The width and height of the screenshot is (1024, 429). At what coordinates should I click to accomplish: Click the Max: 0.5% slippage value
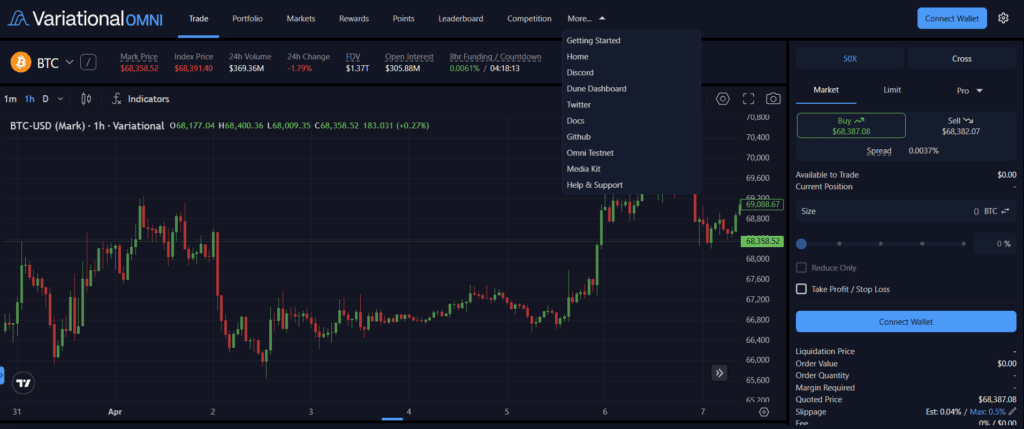[x=988, y=412]
